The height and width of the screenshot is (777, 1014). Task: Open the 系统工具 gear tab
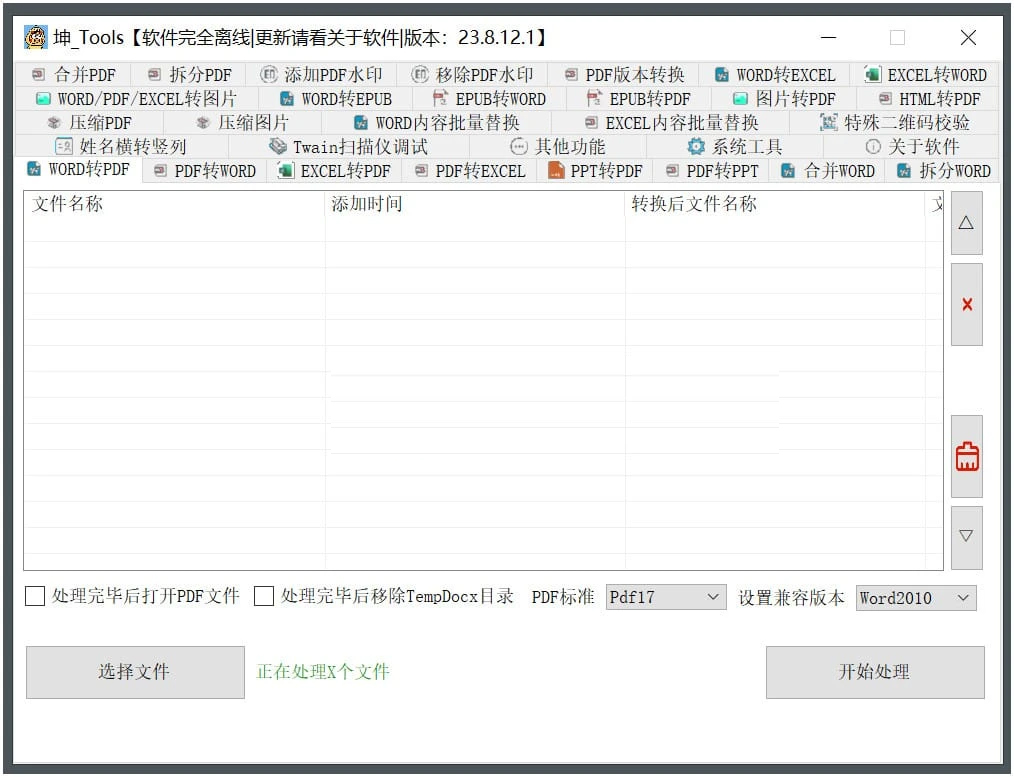735,147
